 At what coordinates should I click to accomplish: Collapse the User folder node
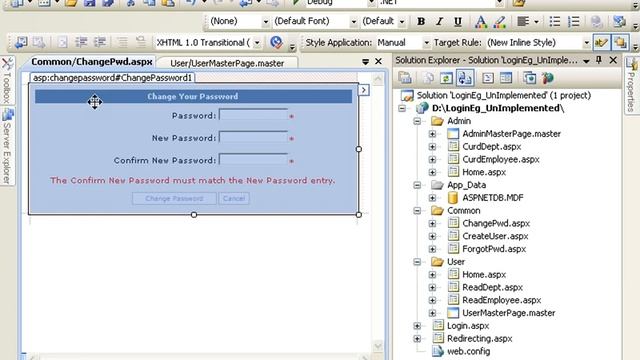(417, 262)
